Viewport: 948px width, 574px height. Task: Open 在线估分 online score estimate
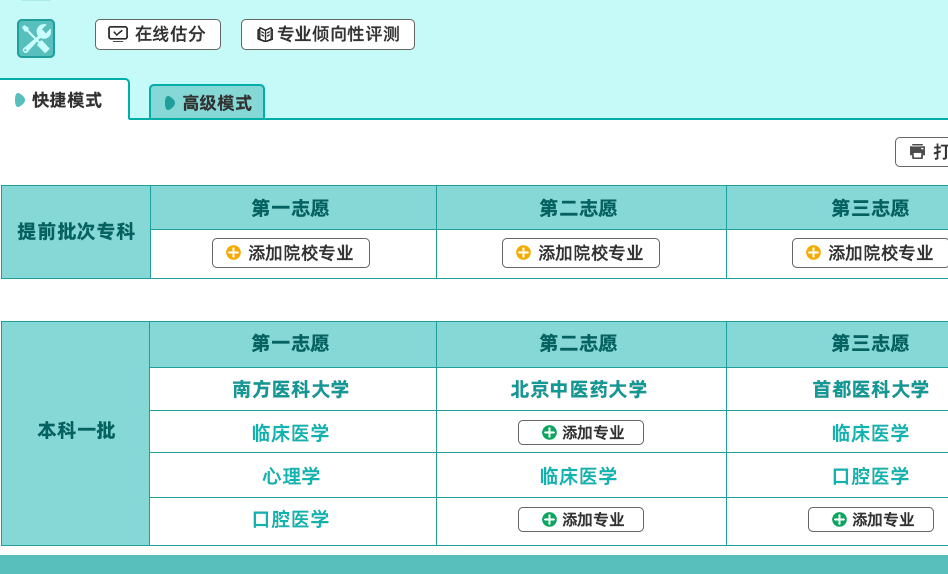click(x=158, y=34)
